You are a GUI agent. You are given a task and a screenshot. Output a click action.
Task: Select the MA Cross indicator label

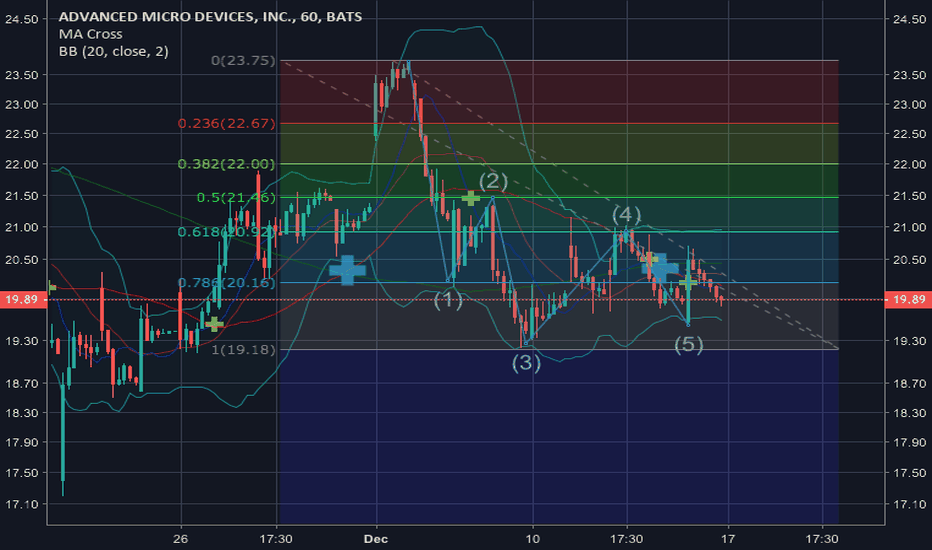pyautogui.click(x=90, y=34)
